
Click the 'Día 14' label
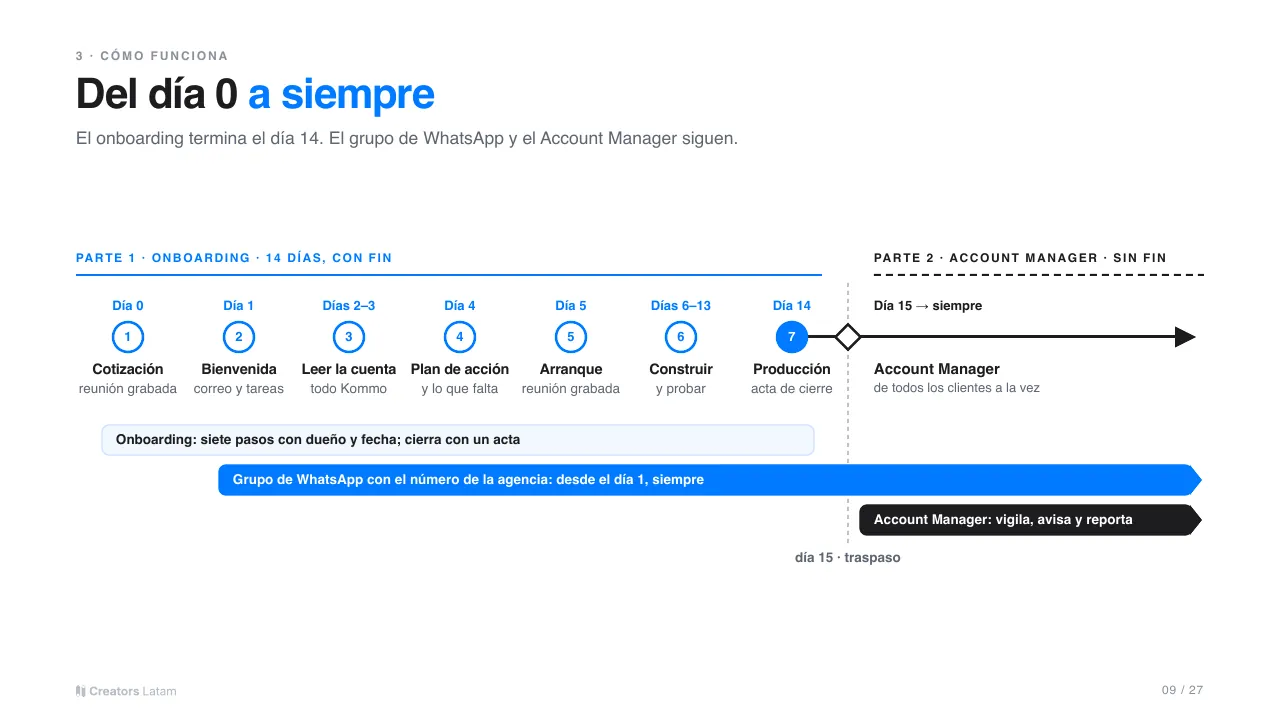pos(792,306)
